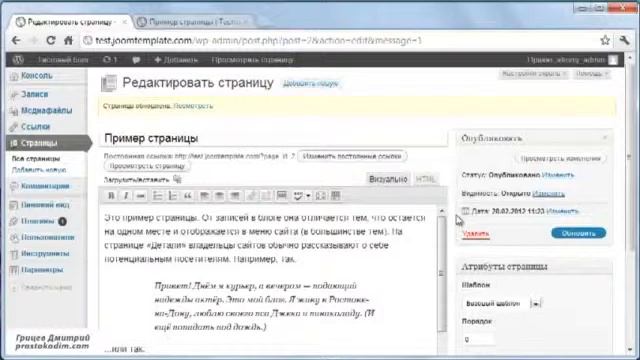Click the media upload icon next to Загрузить/вставить
Viewport: 640px width, 360px height.
click(177, 179)
